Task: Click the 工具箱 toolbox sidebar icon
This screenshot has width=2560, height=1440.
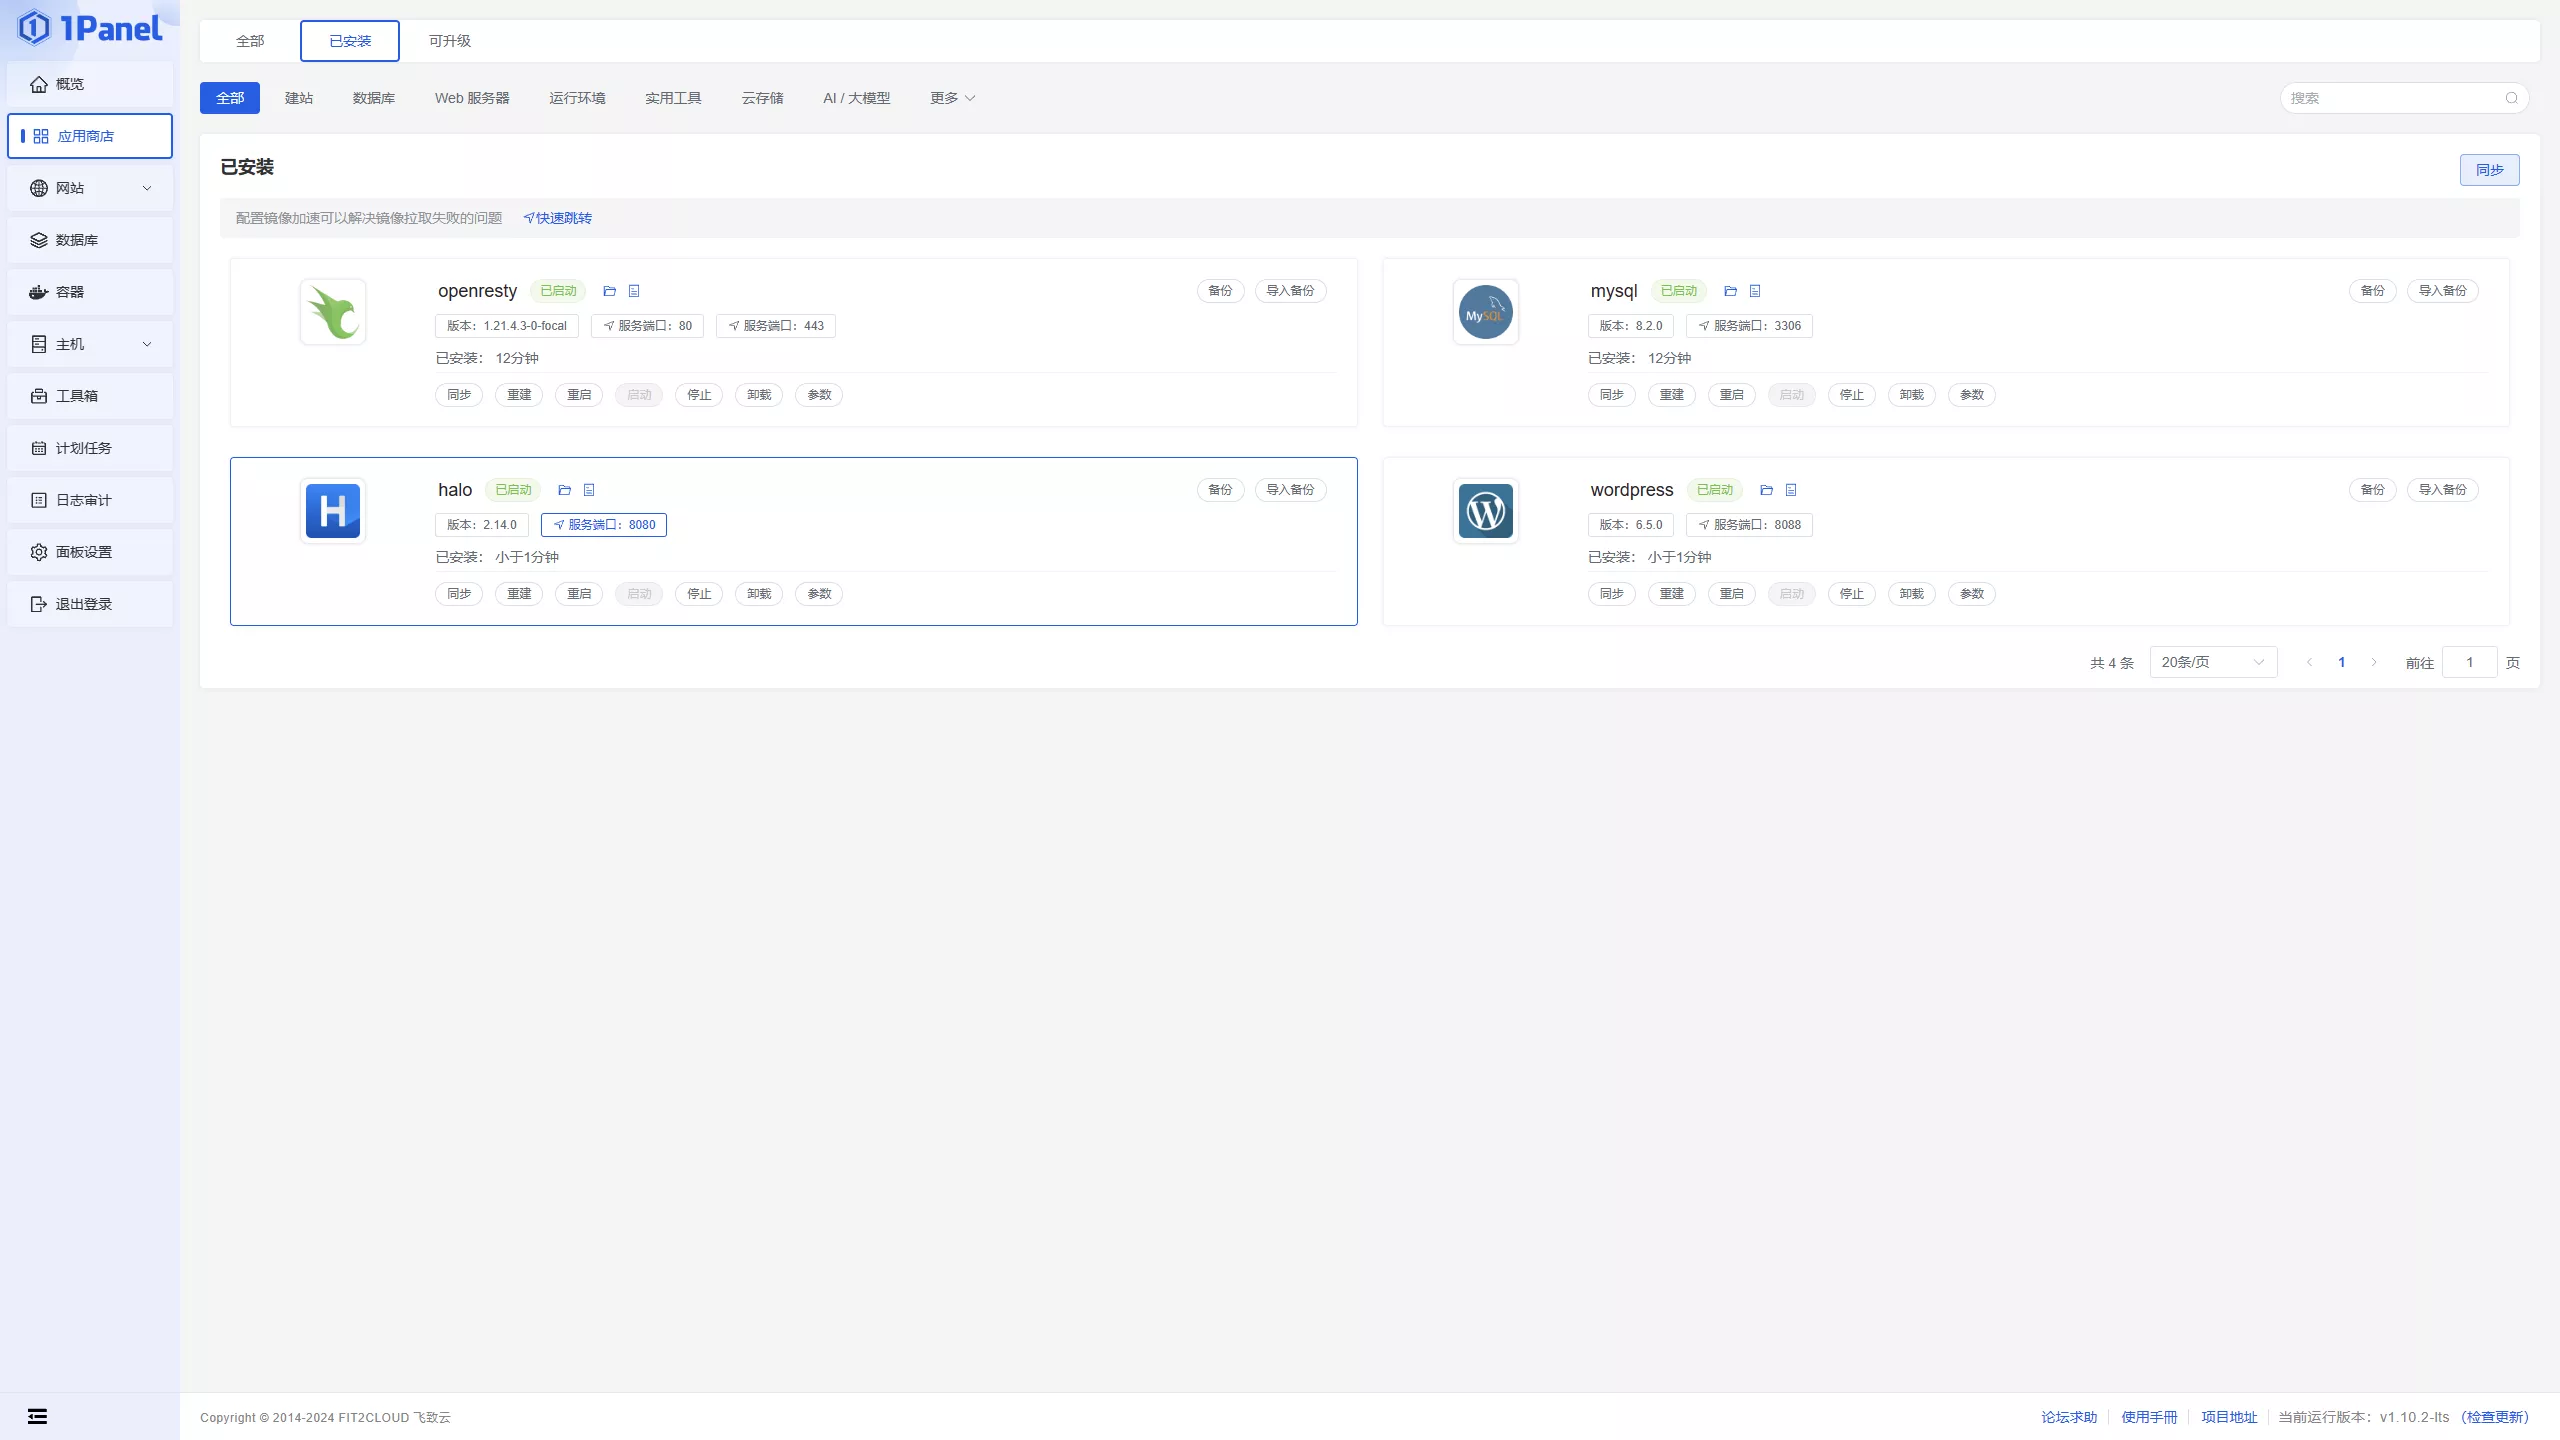Action: point(38,395)
